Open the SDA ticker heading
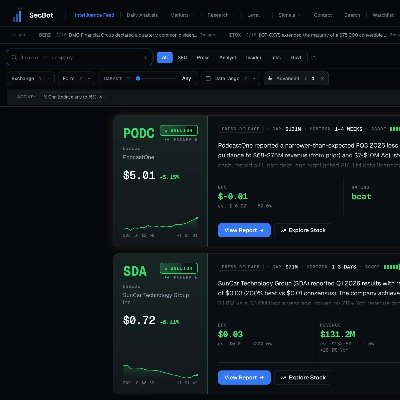400x400 pixels. click(135, 271)
